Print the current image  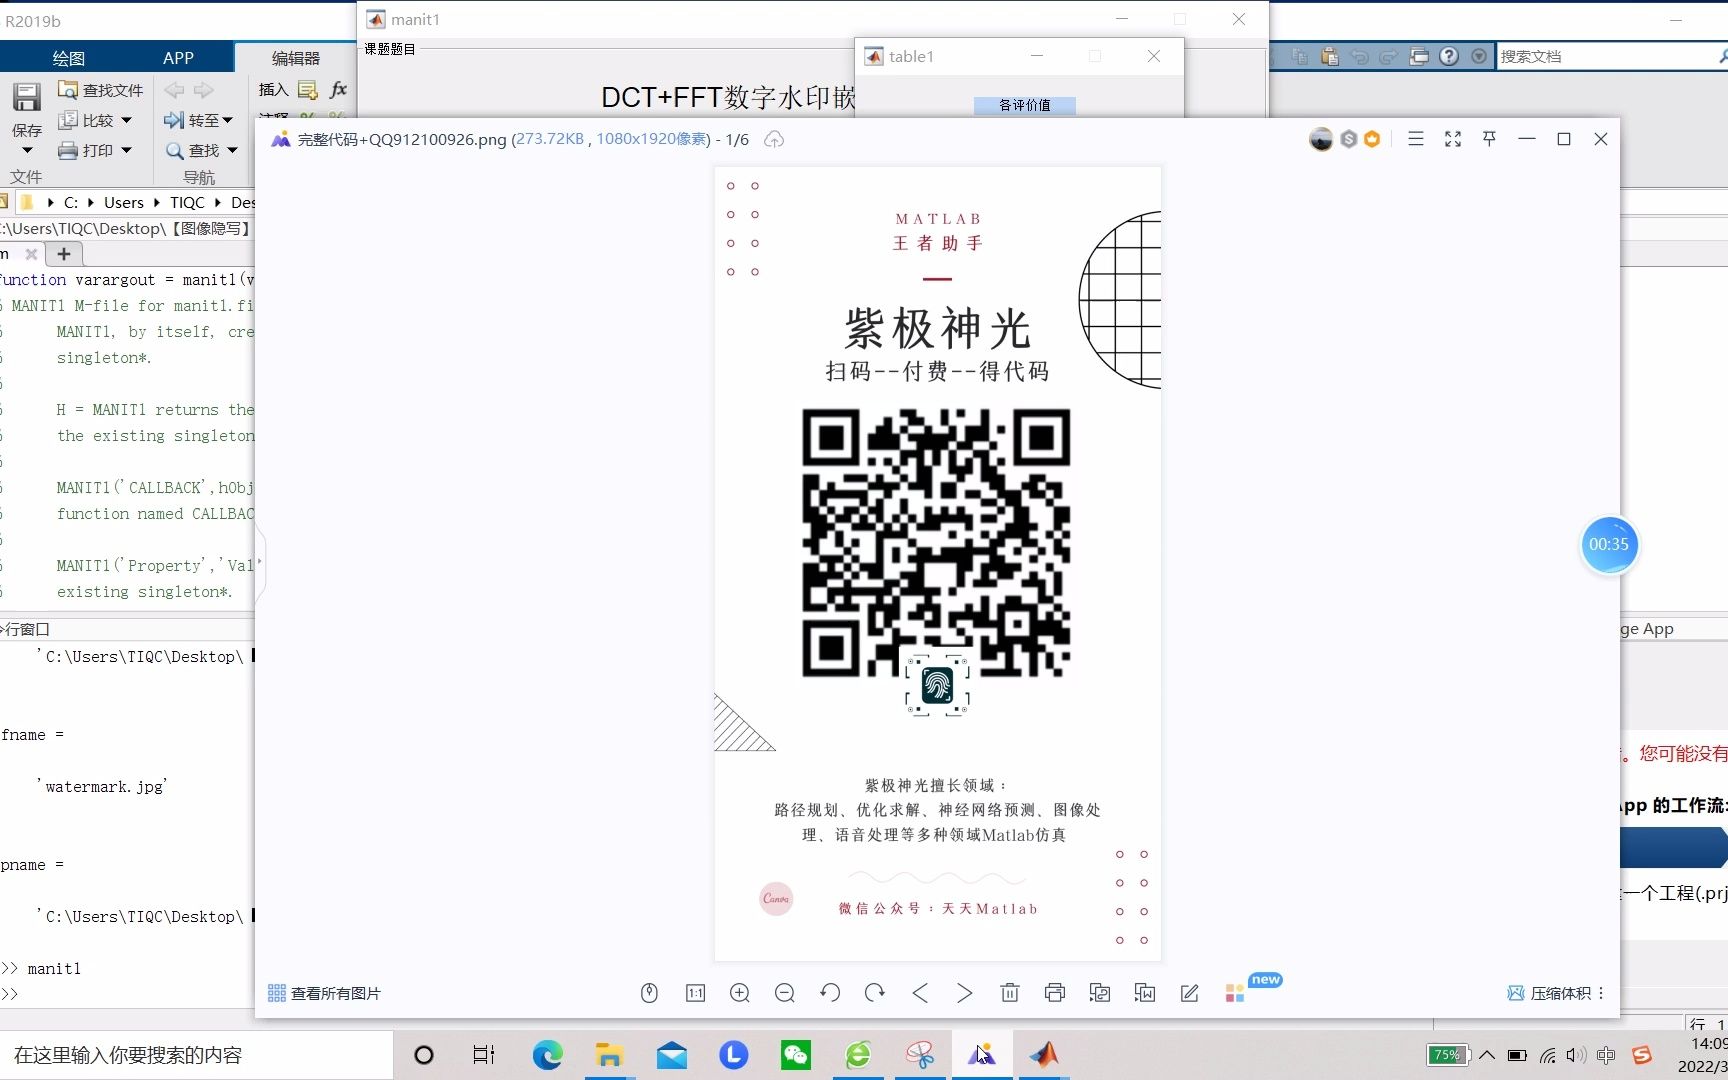pos(1055,993)
